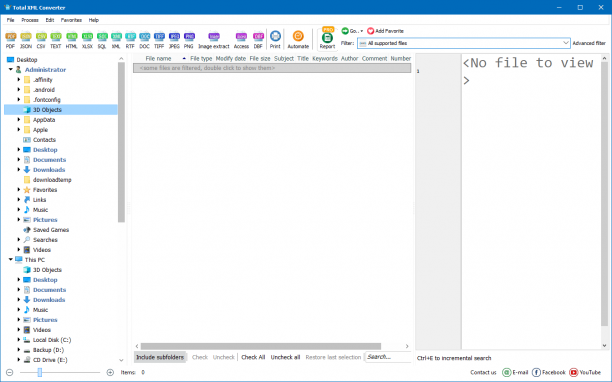
Task: Select the Contacts folder in tree
Action: click(44, 140)
